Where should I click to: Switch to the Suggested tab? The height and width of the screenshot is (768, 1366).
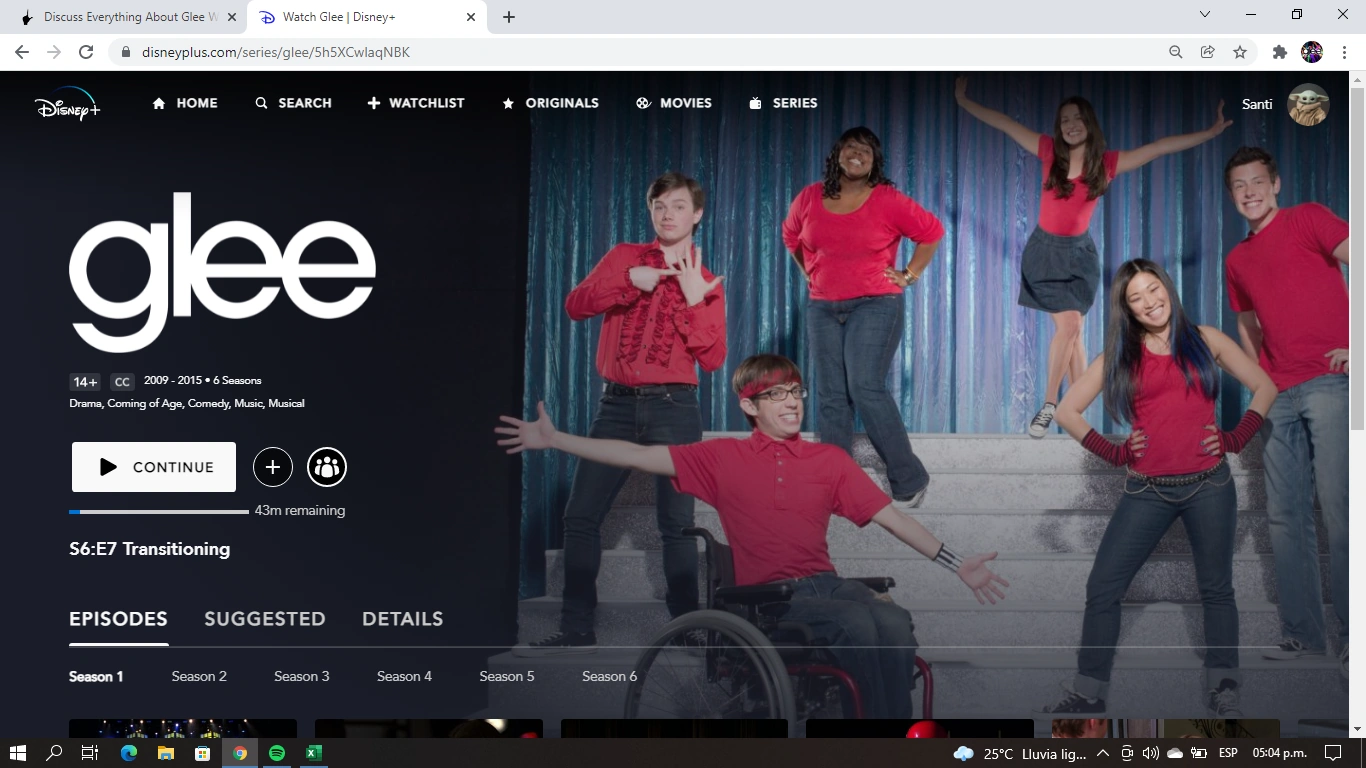tap(264, 618)
